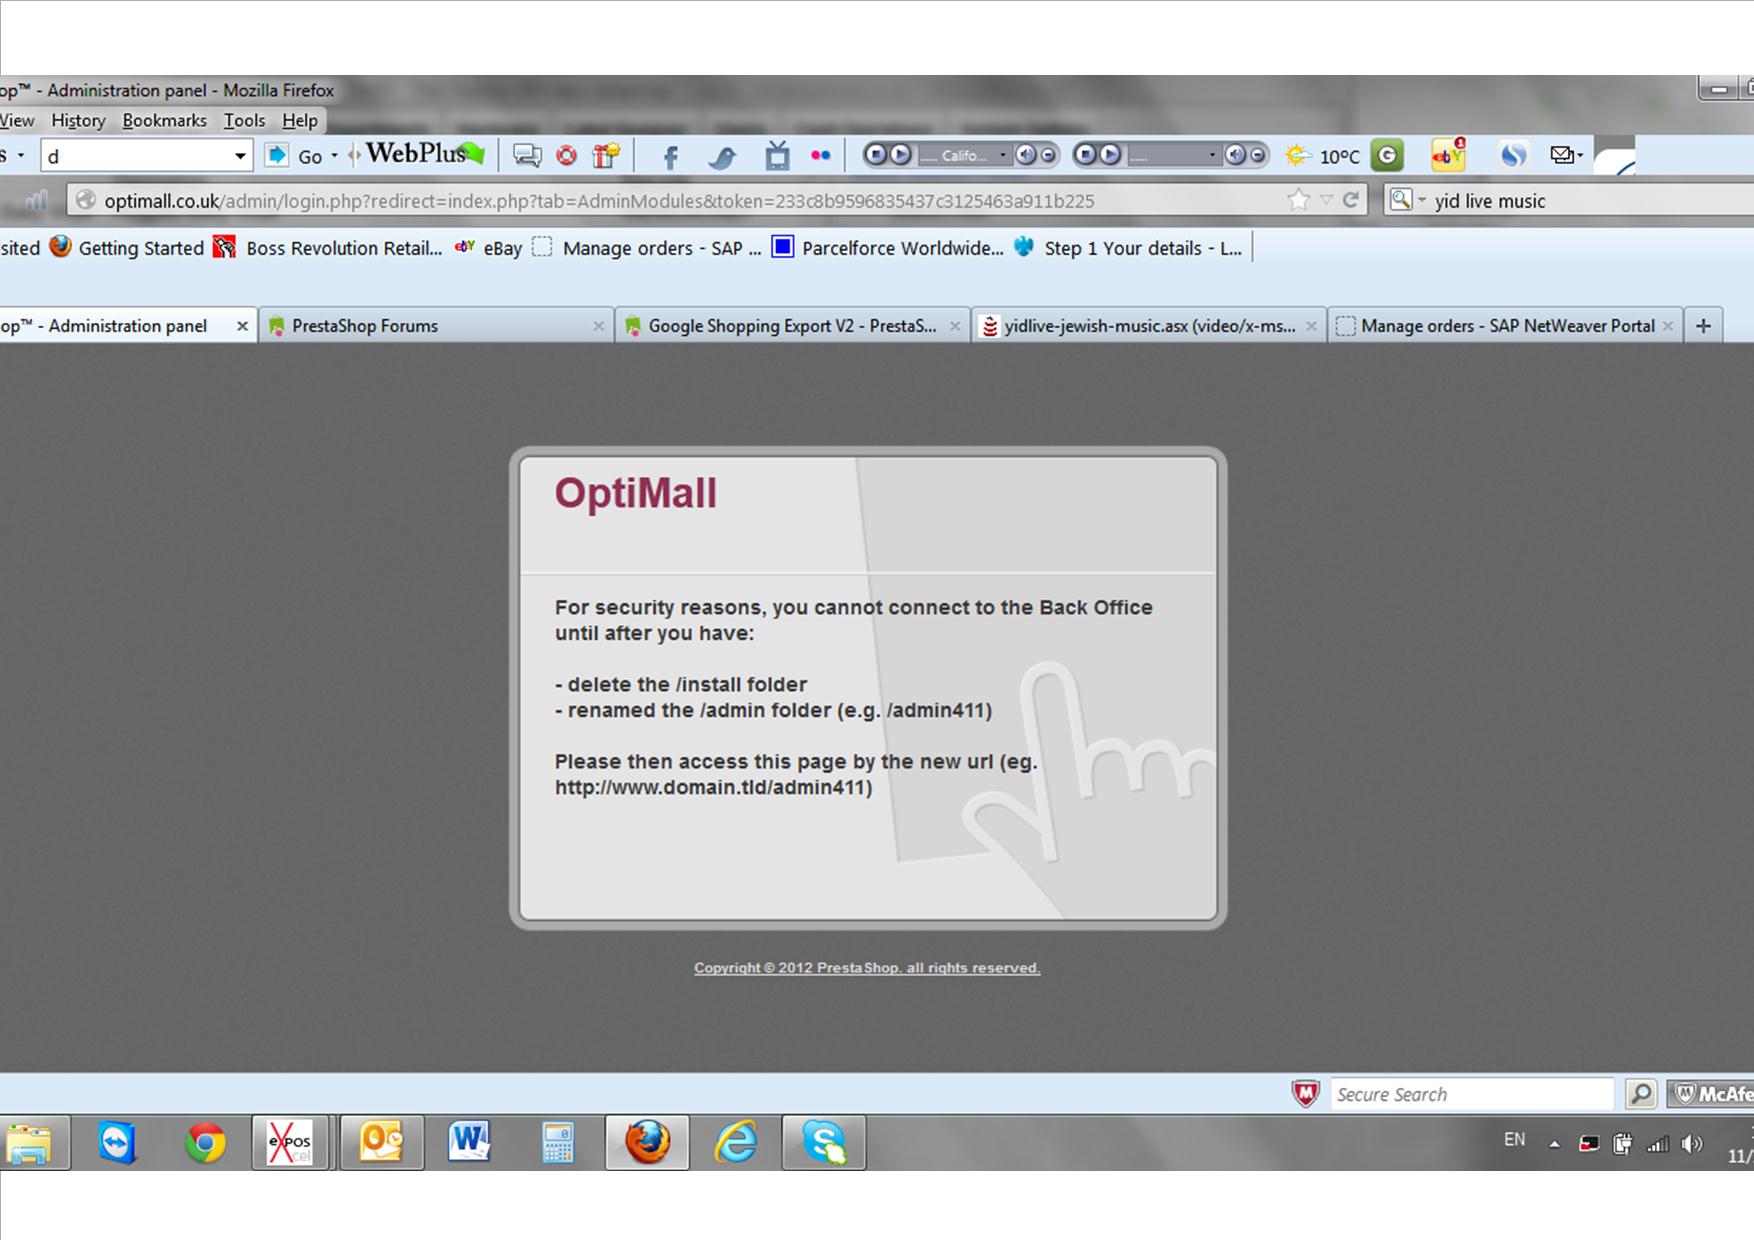The width and height of the screenshot is (1754, 1240).
Task: Stop the second radio player
Action: pyautogui.click(x=1086, y=155)
